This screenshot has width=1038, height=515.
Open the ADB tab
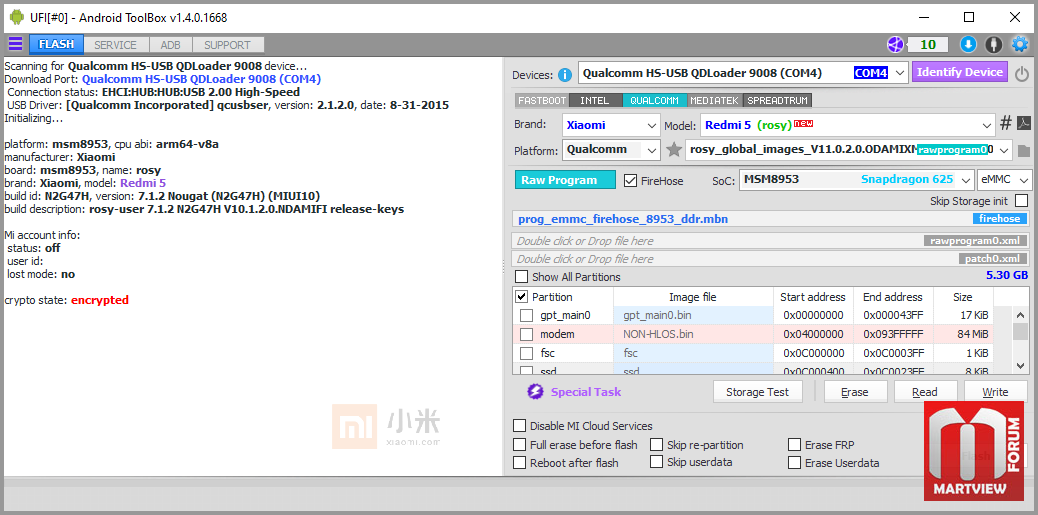[170, 45]
